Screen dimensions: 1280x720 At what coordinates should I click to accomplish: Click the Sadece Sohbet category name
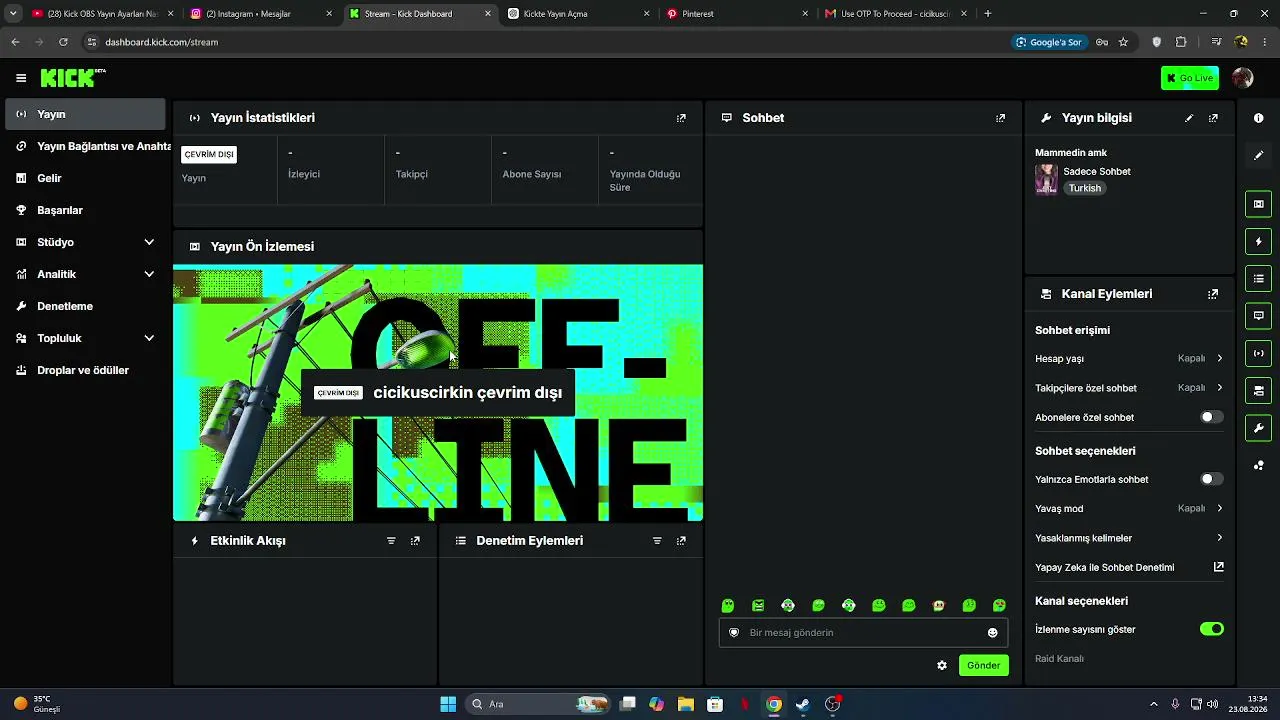coord(1097,172)
